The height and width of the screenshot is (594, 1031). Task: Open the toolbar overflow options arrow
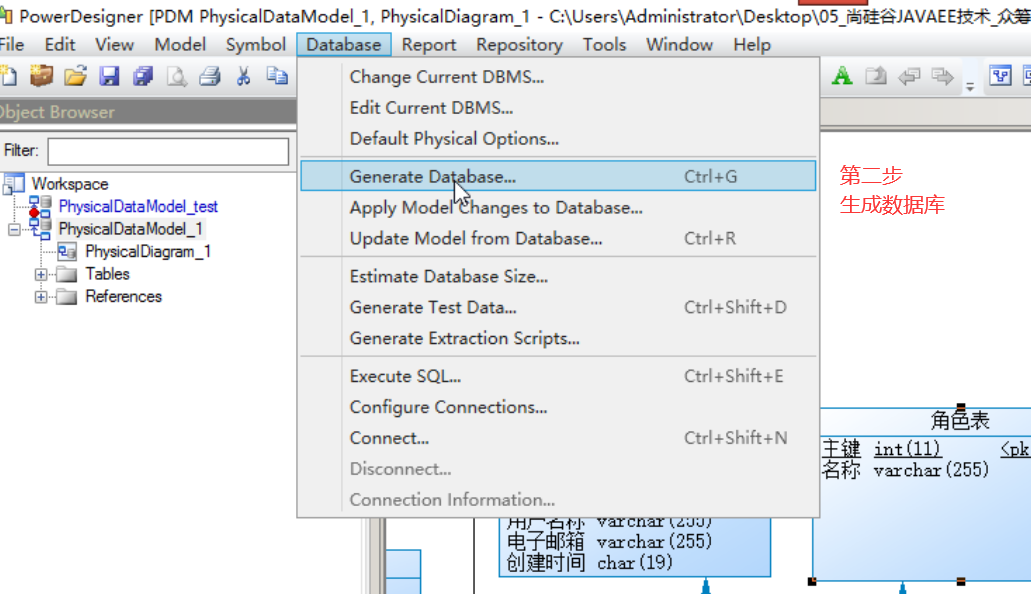pos(970,86)
